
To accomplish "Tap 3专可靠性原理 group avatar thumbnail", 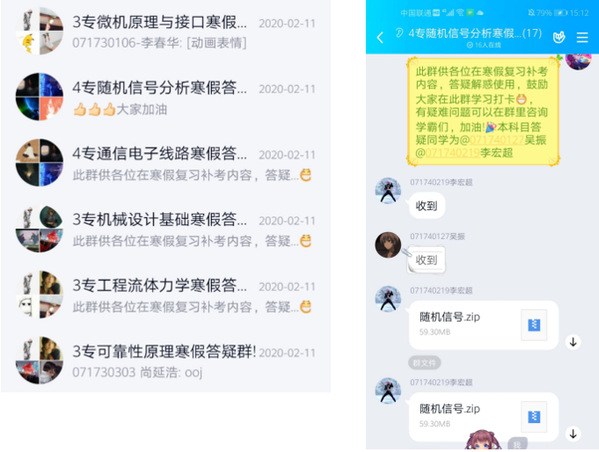I will [x=39, y=360].
